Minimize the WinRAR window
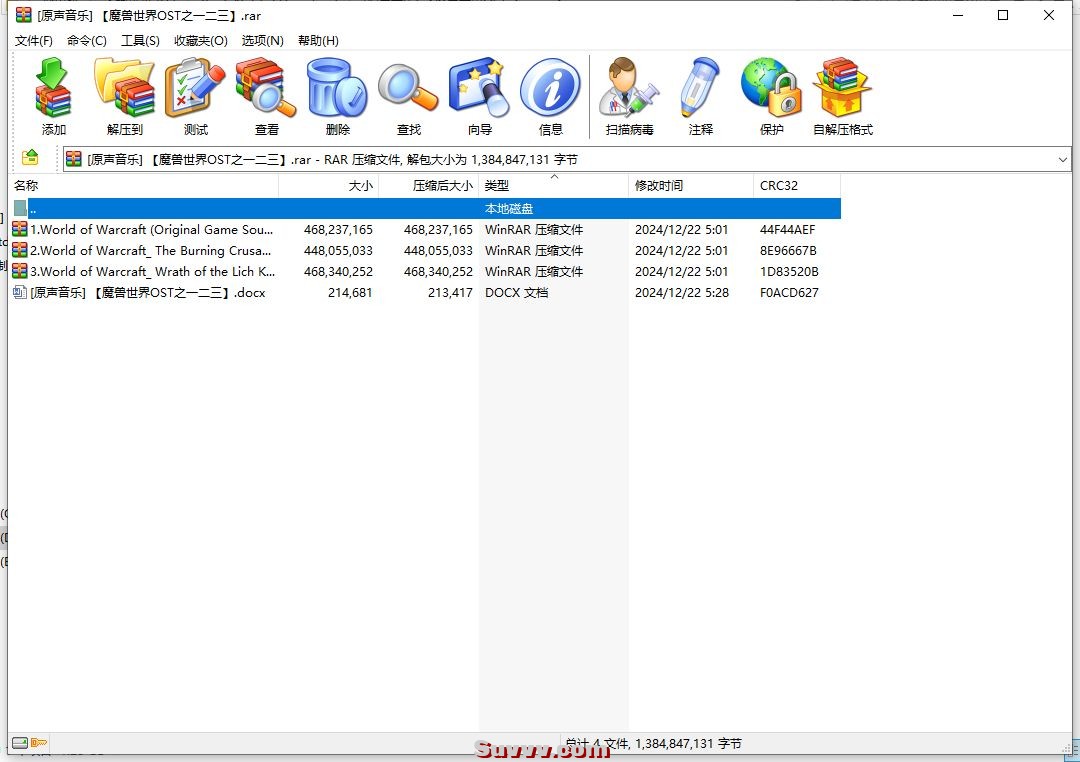The width and height of the screenshot is (1080, 762). 957,15
